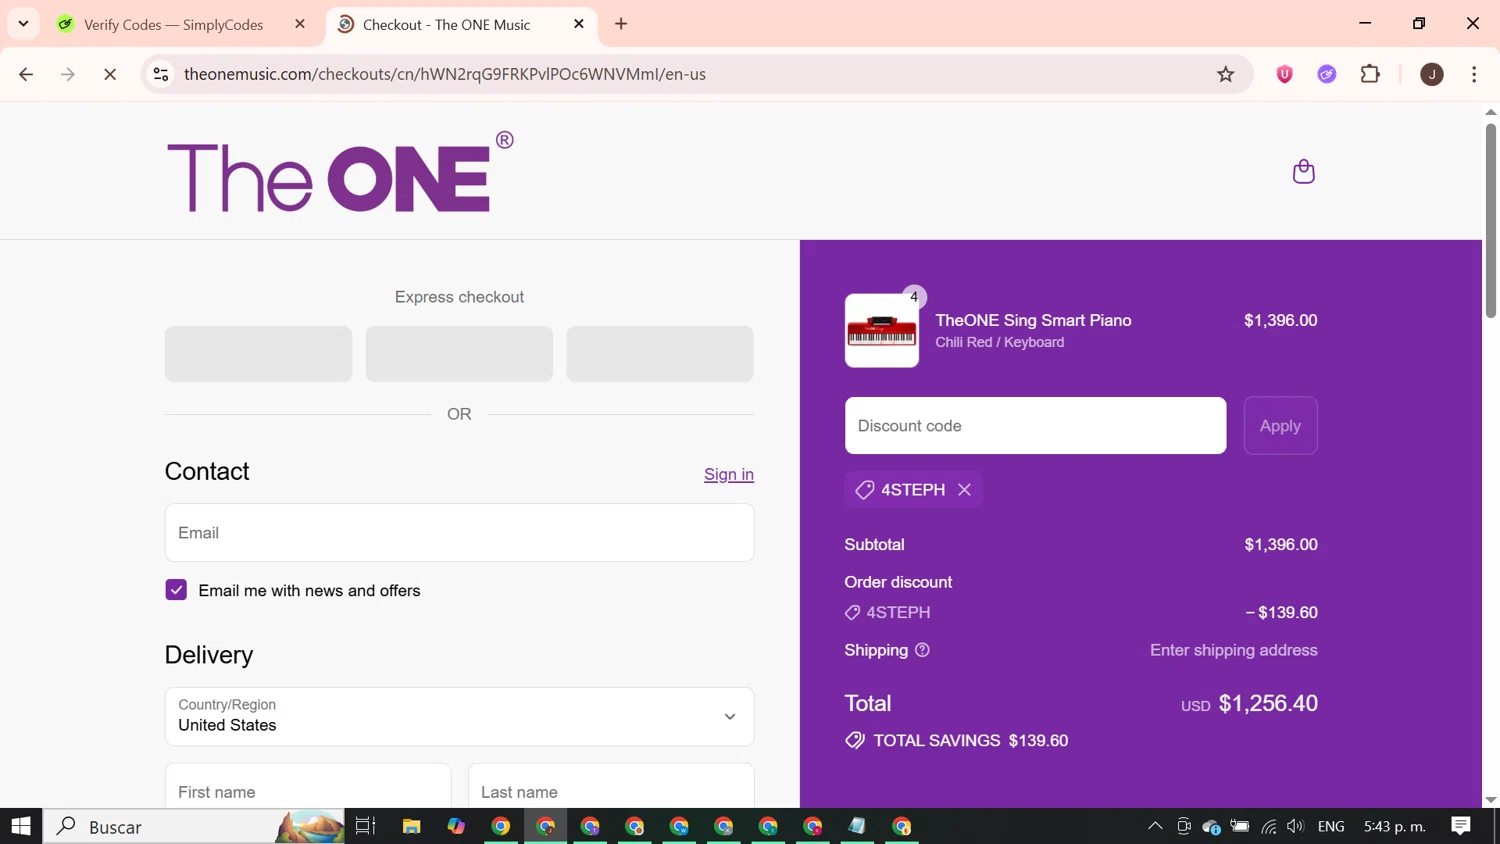Open the clock showing 5:43 p. m.
Screen dimensions: 1500x844
point(1395,826)
